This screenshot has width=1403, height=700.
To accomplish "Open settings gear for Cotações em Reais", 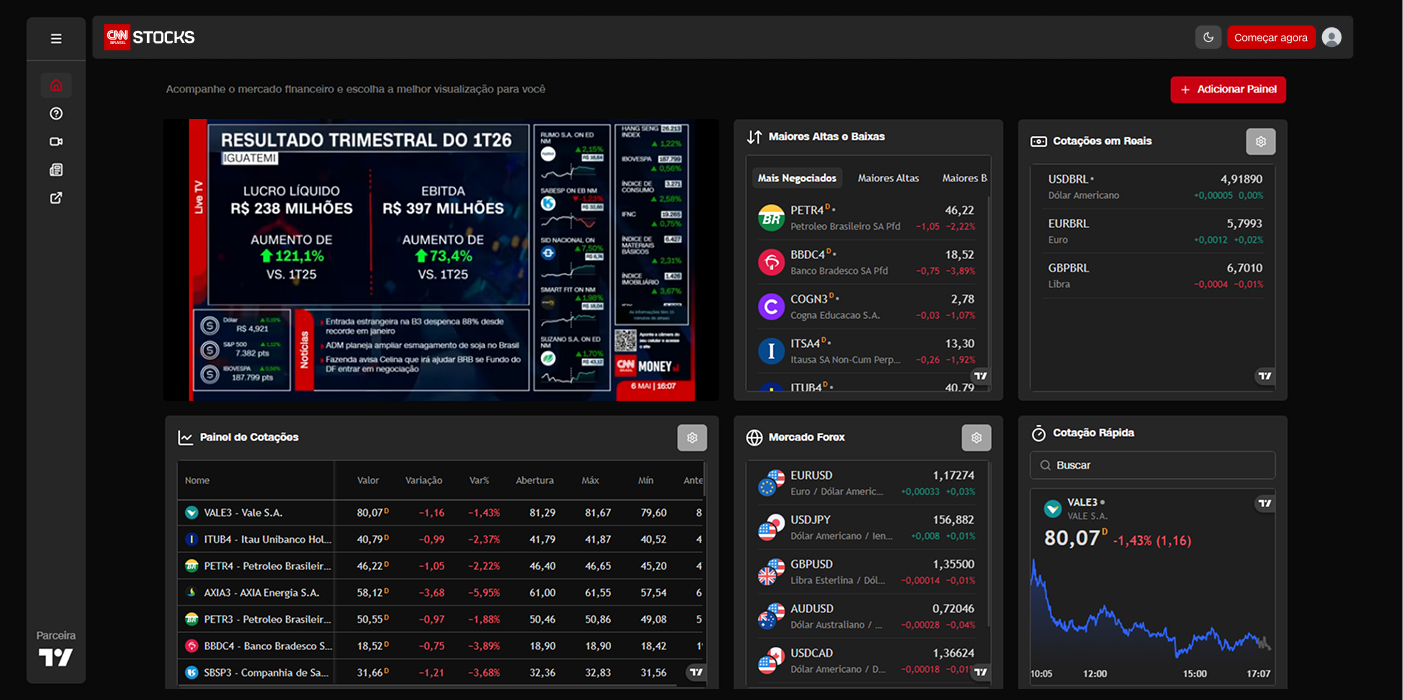I will [x=1261, y=141].
